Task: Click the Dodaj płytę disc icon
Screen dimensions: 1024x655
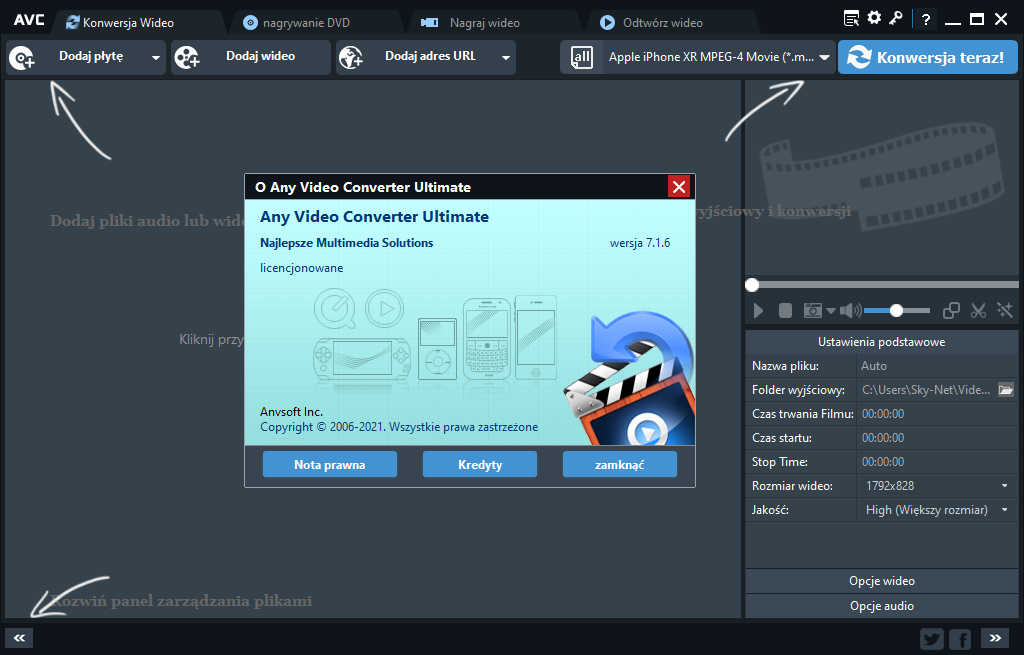Action: tap(22, 58)
